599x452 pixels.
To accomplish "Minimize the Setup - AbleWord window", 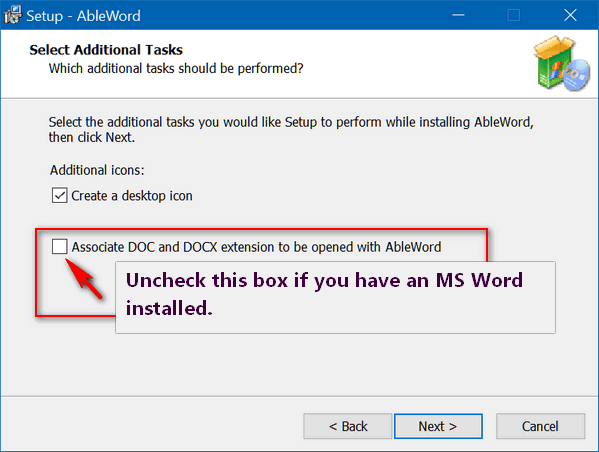I will coord(458,15).
